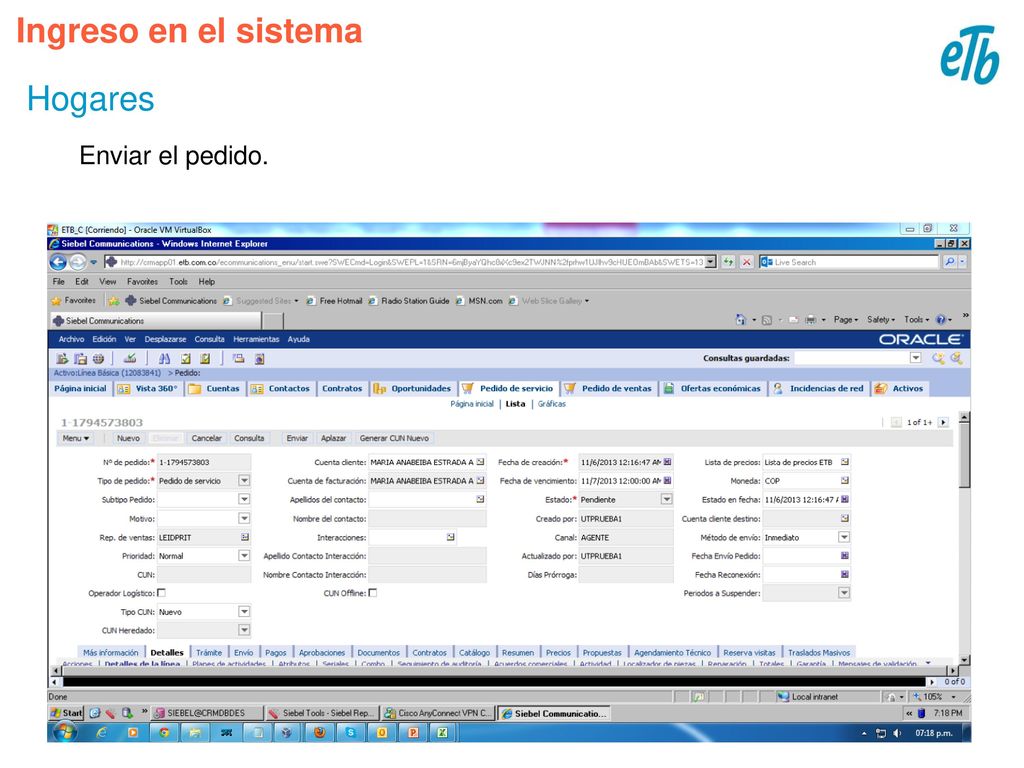The height and width of the screenshot is (768, 1024).
Task: Expand the Subtipo Pedido dropdown
Action: (244, 500)
